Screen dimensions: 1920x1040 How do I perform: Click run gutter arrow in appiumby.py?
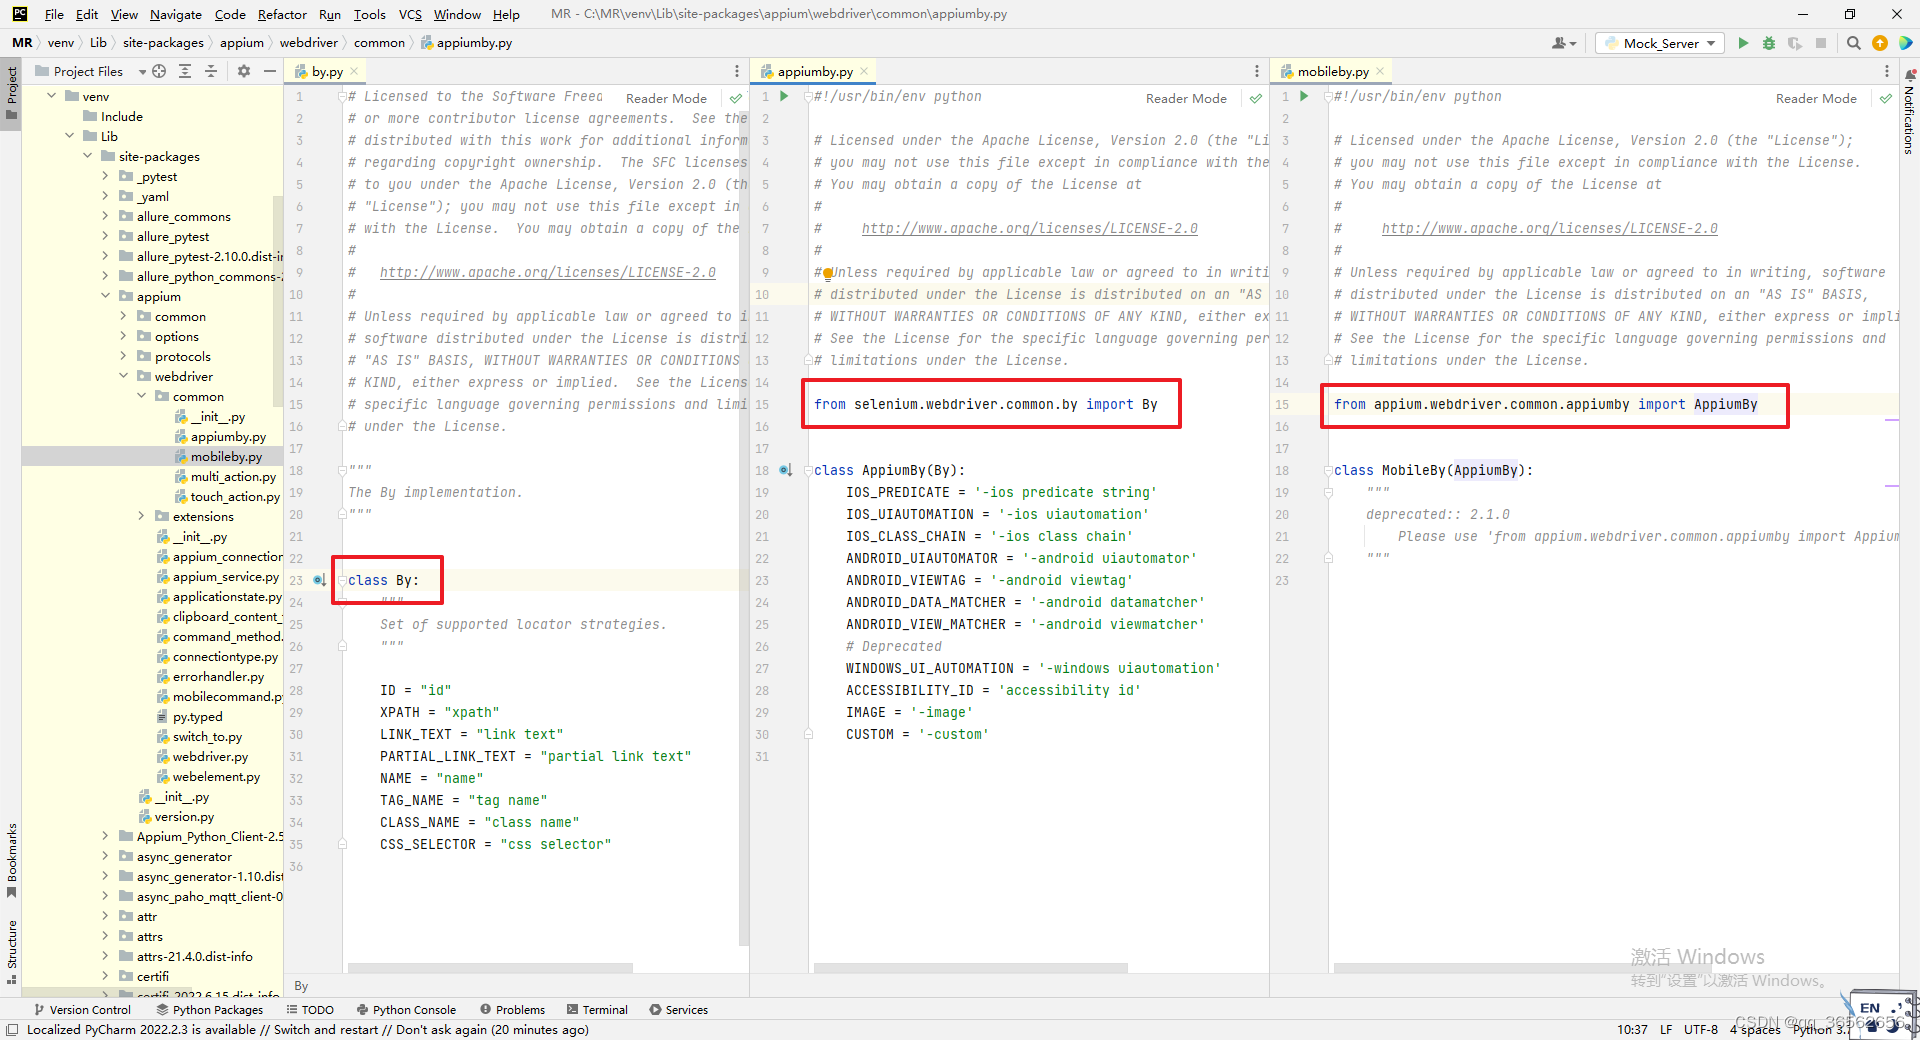click(784, 96)
